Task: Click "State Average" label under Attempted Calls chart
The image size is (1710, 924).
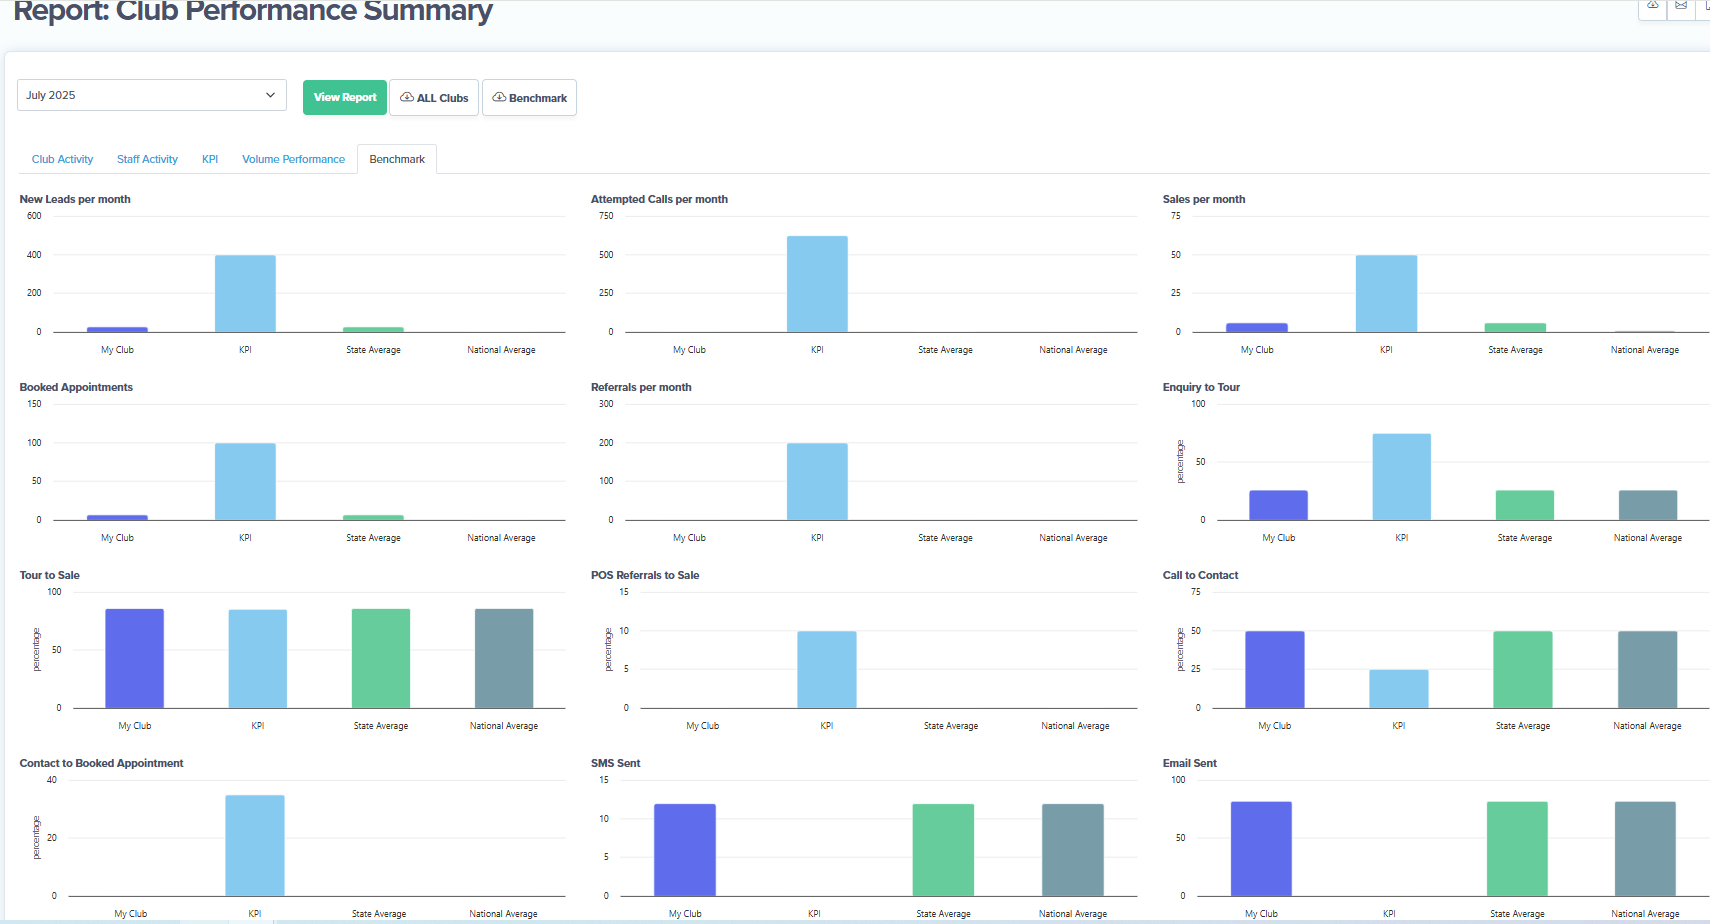Action: pos(945,350)
